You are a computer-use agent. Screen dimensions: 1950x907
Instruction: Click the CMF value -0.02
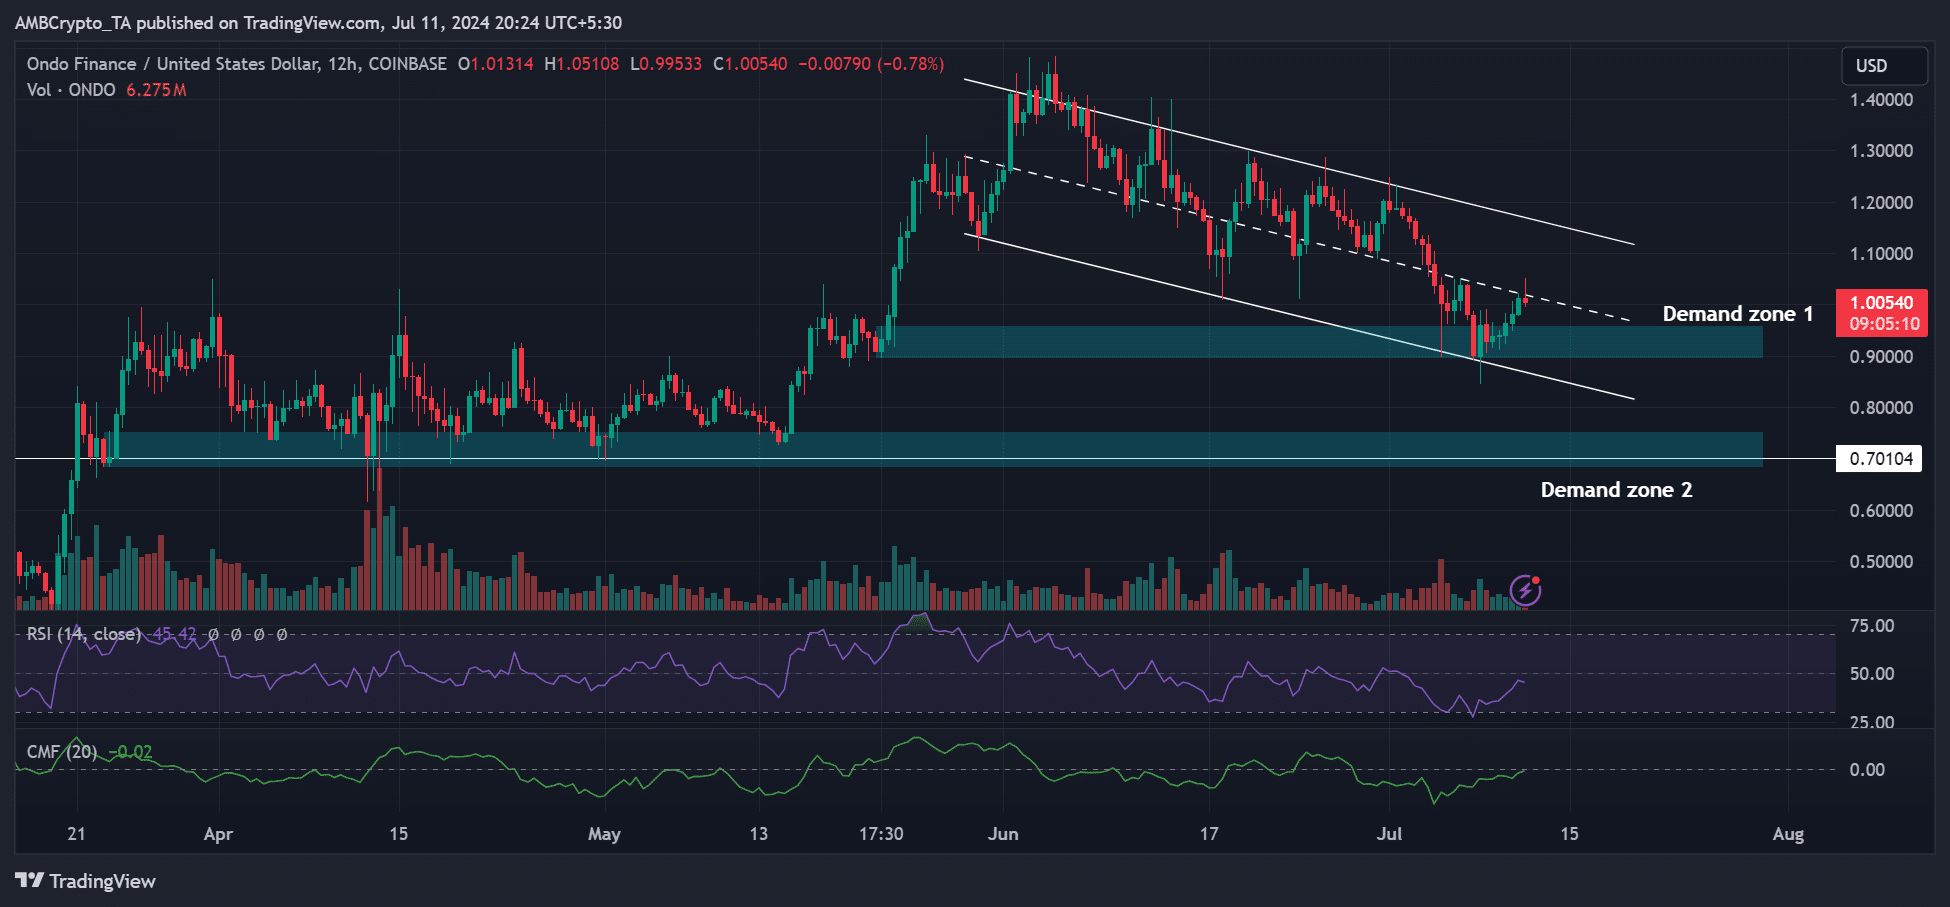click(x=130, y=752)
